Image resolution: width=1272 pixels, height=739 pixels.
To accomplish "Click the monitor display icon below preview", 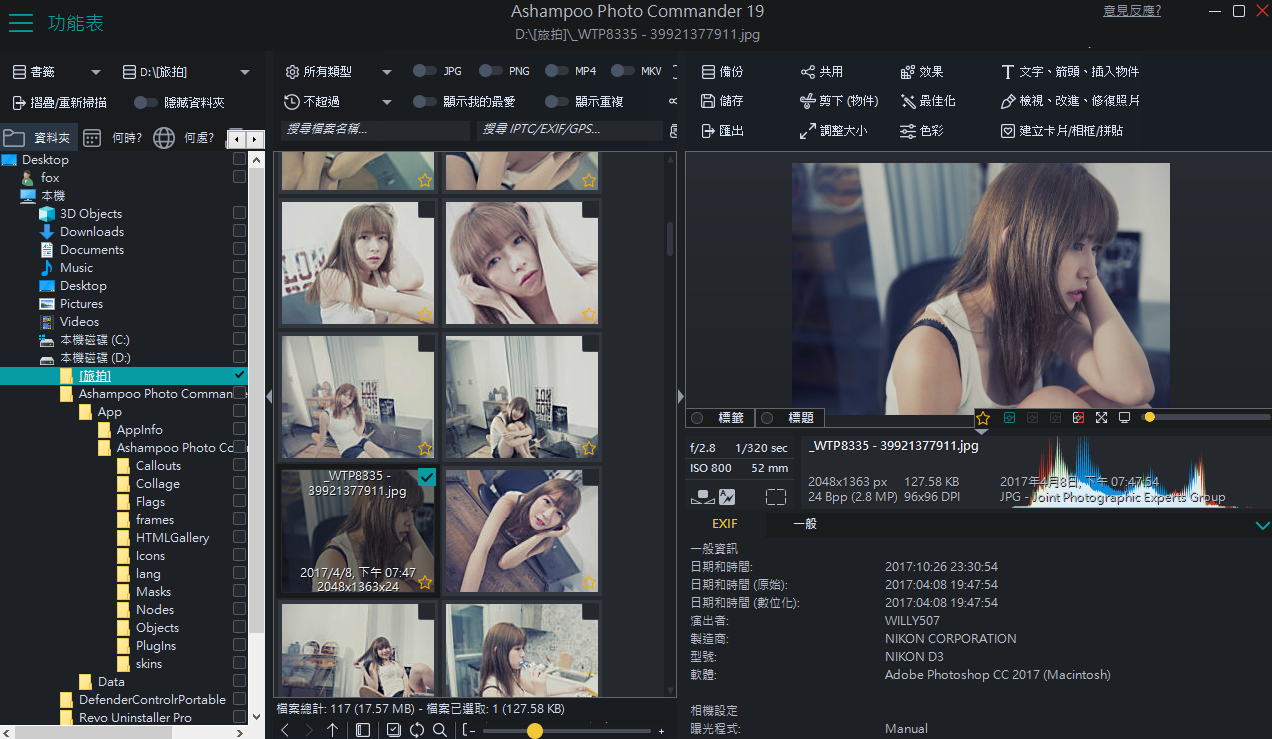I will pyautogui.click(x=1124, y=417).
